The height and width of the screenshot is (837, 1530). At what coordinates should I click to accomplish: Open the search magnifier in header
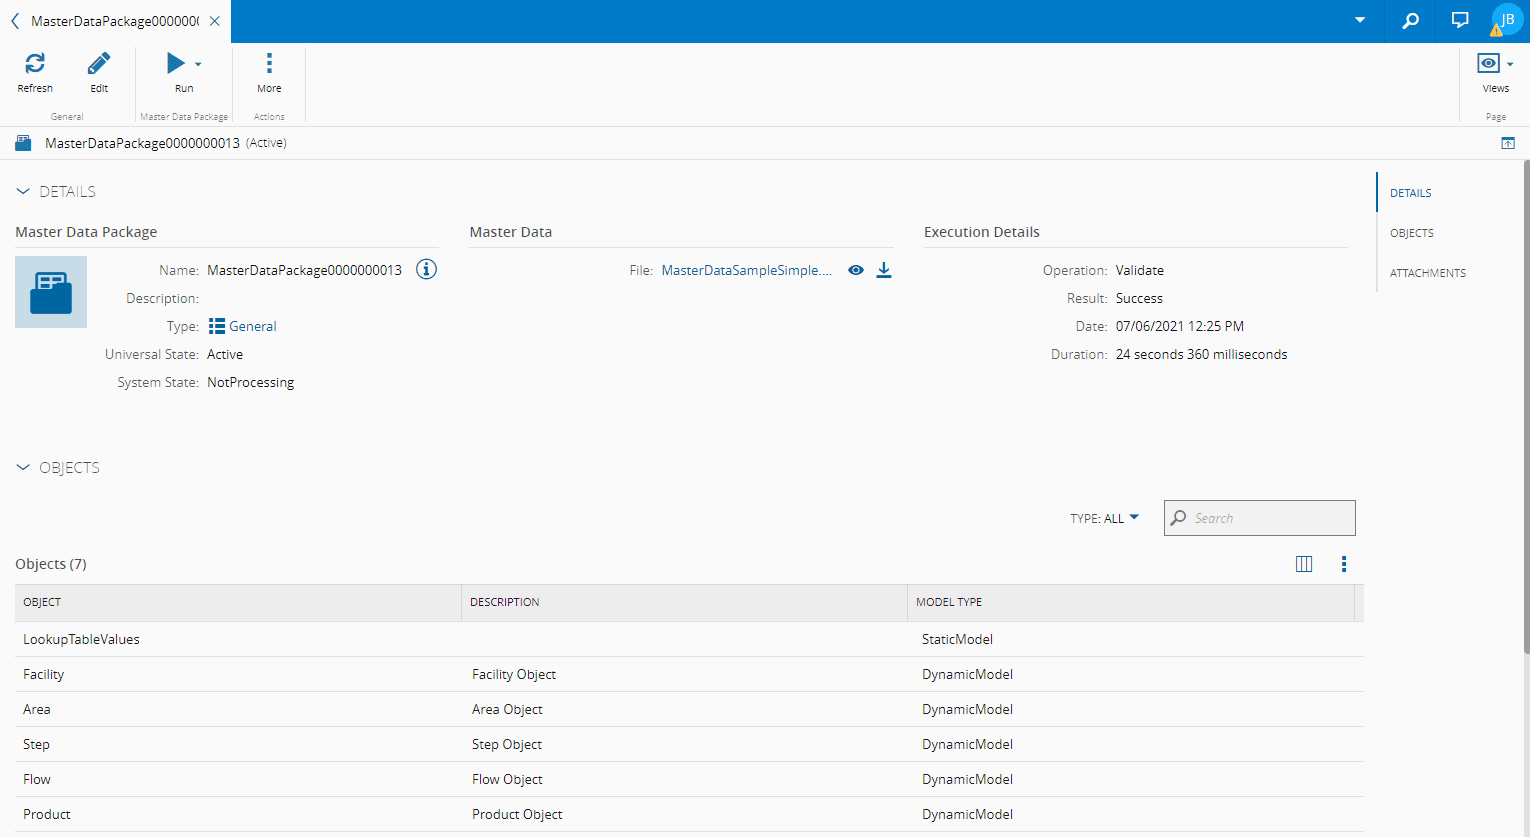(1410, 21)
